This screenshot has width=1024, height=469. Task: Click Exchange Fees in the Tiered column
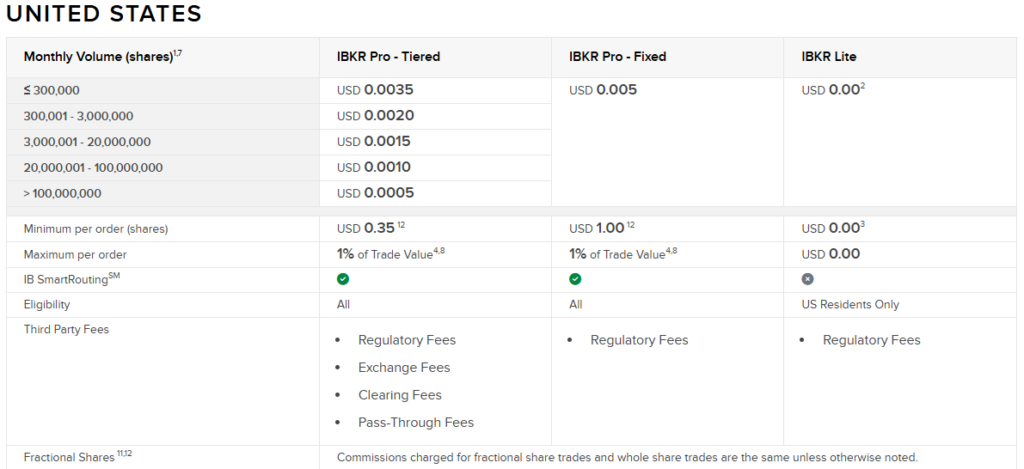tap(404, 367)
